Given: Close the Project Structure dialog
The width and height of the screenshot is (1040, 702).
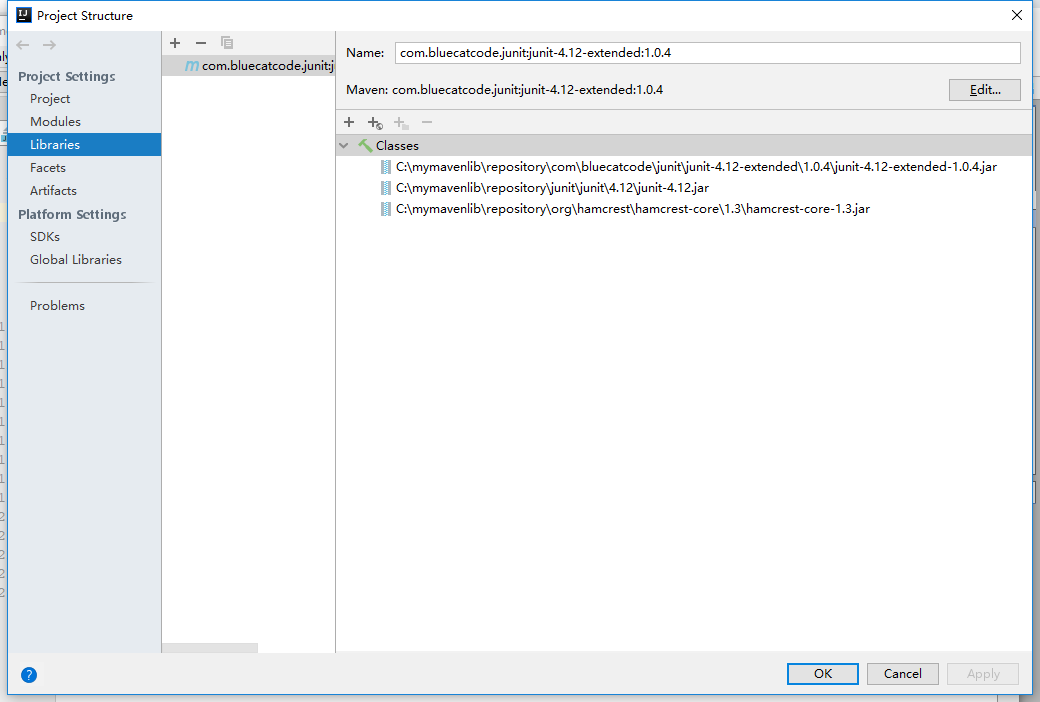Looking at the screenshot, I should coord(1016,15).
